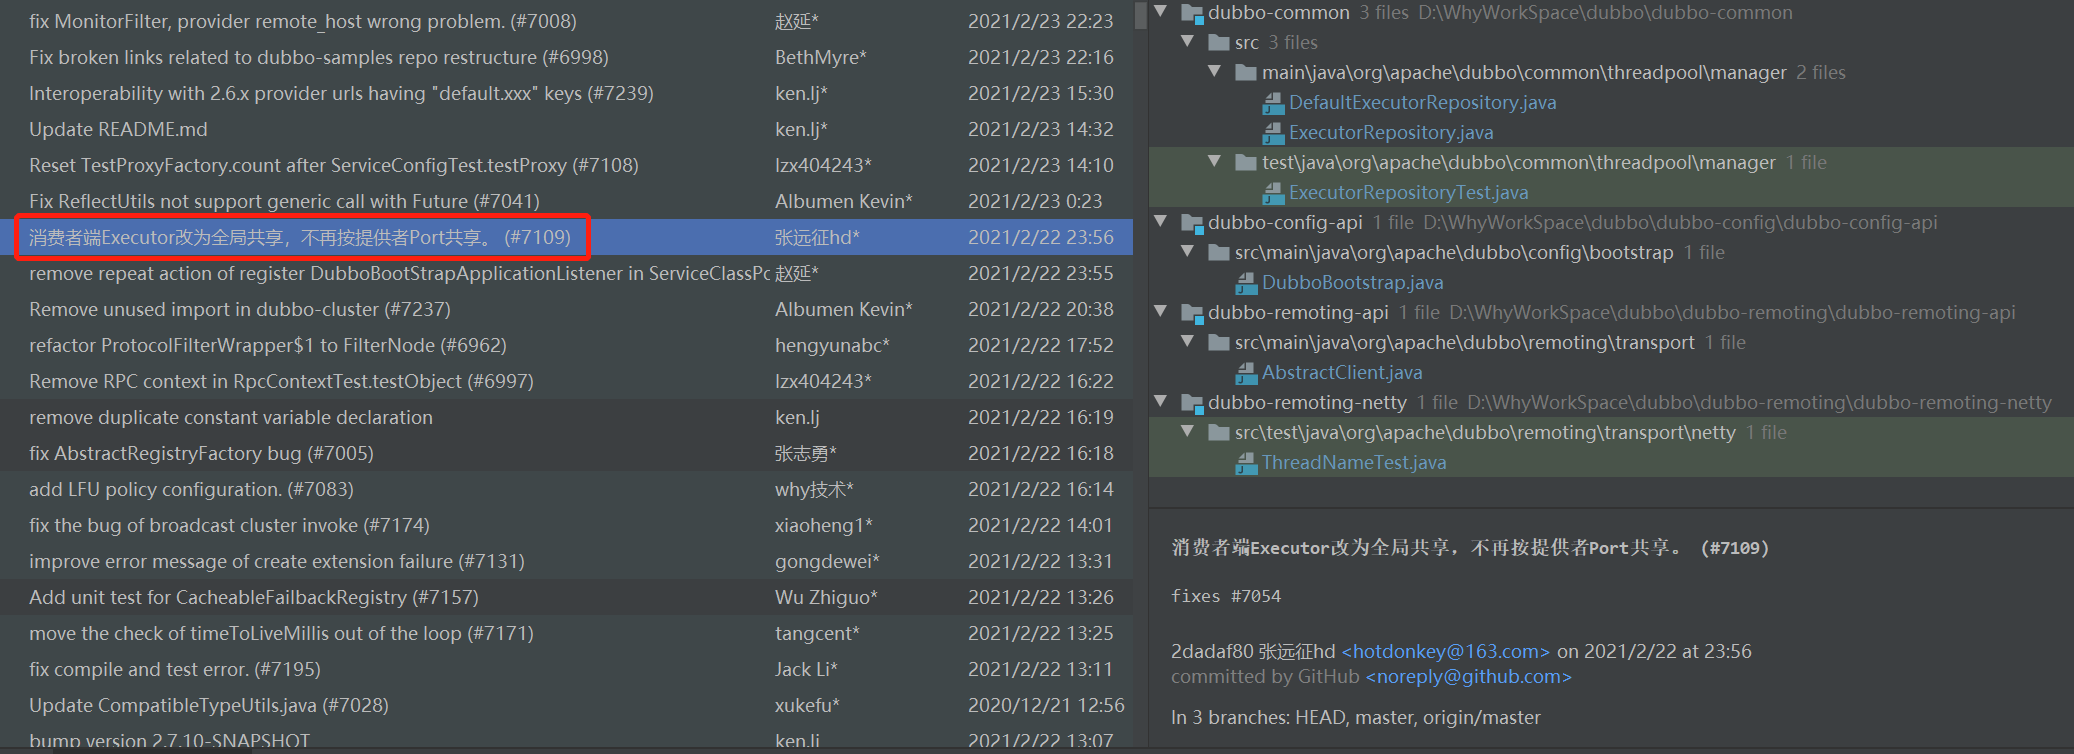This screenshot has width=2074, height=754.
Task: Select commit 'fix the bug of broadcast cluster invoke'
Action: click(566, 525)
